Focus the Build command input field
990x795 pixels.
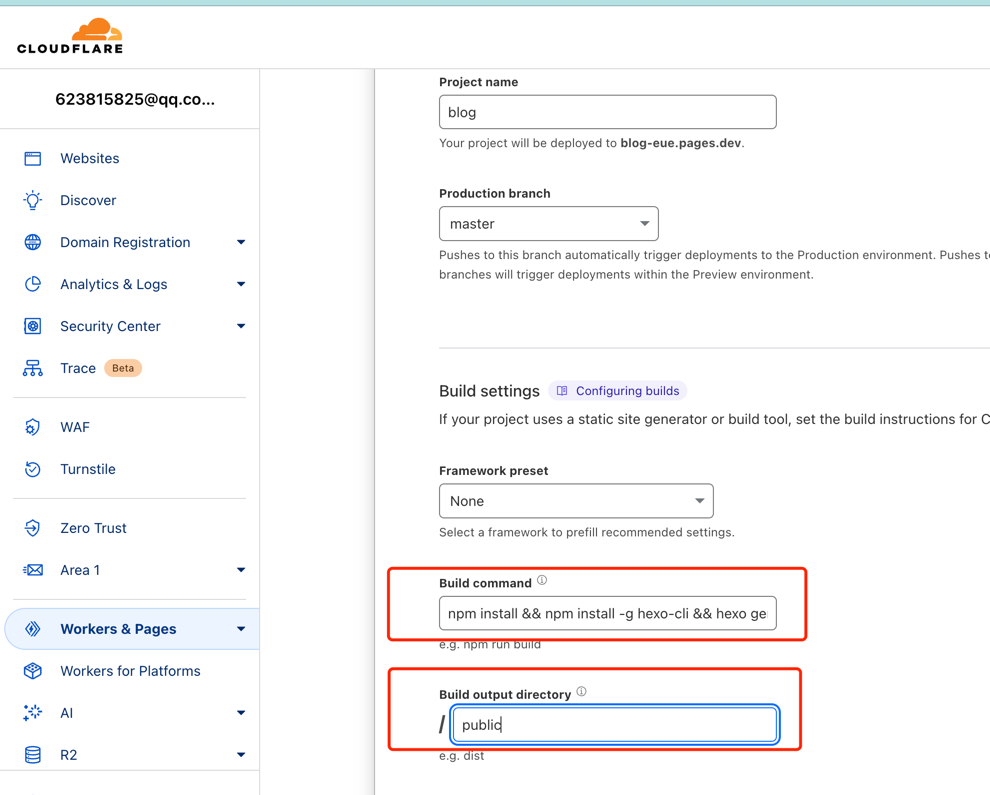tap(608, 613)
